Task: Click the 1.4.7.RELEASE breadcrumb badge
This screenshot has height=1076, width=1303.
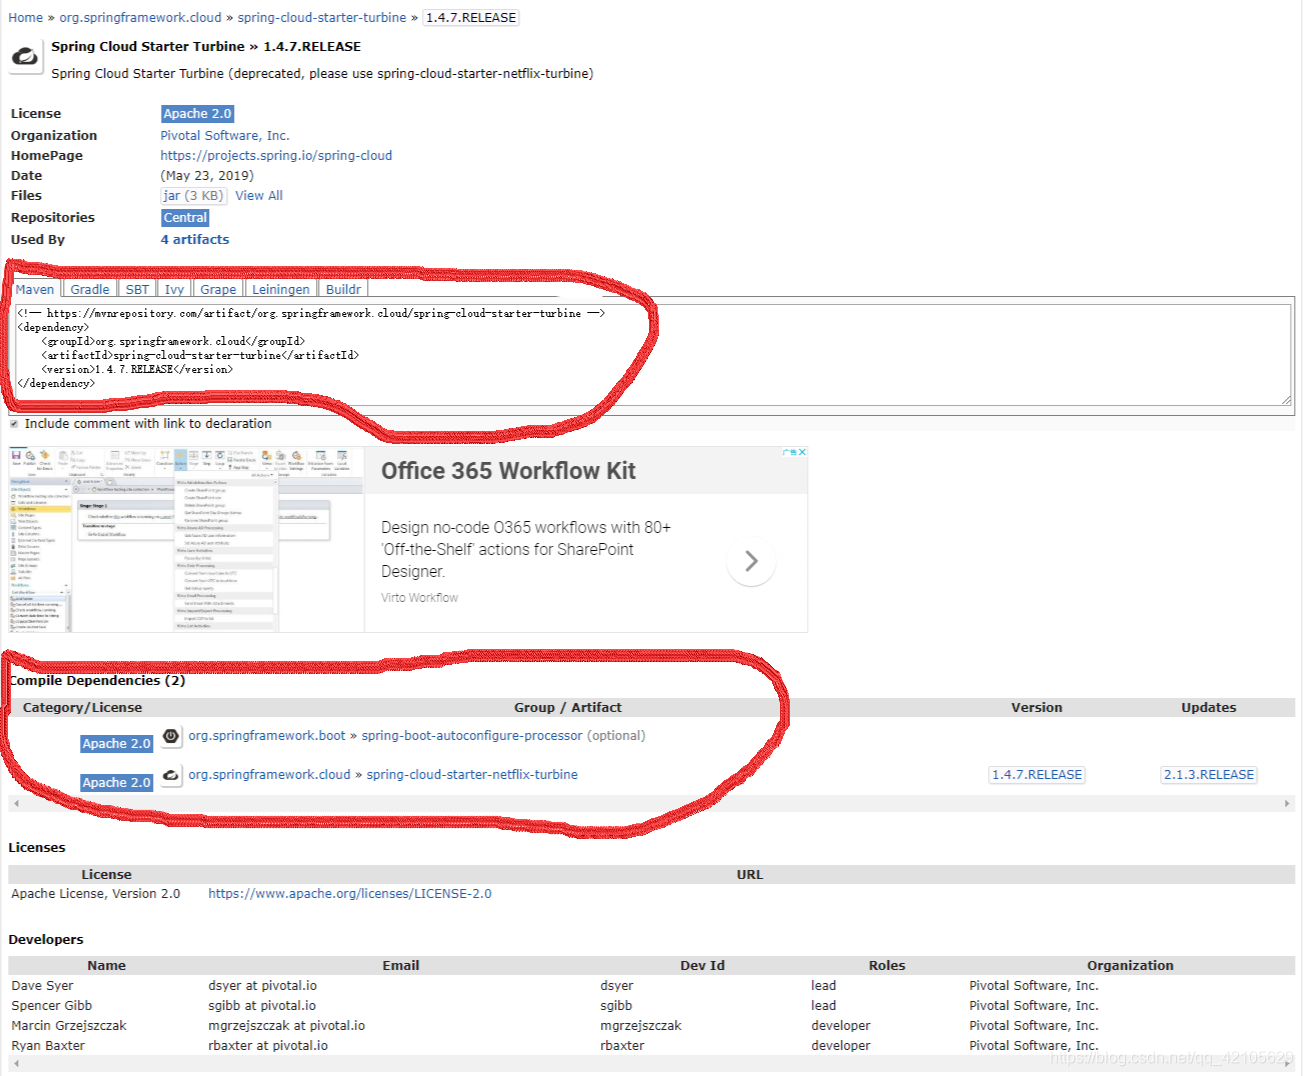Action: pos(471,17)
